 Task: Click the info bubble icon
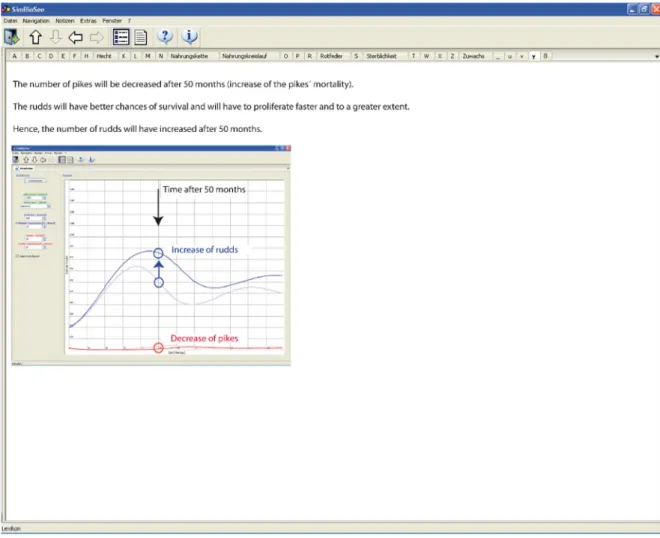pyautogui.click(x=189, y=37)
